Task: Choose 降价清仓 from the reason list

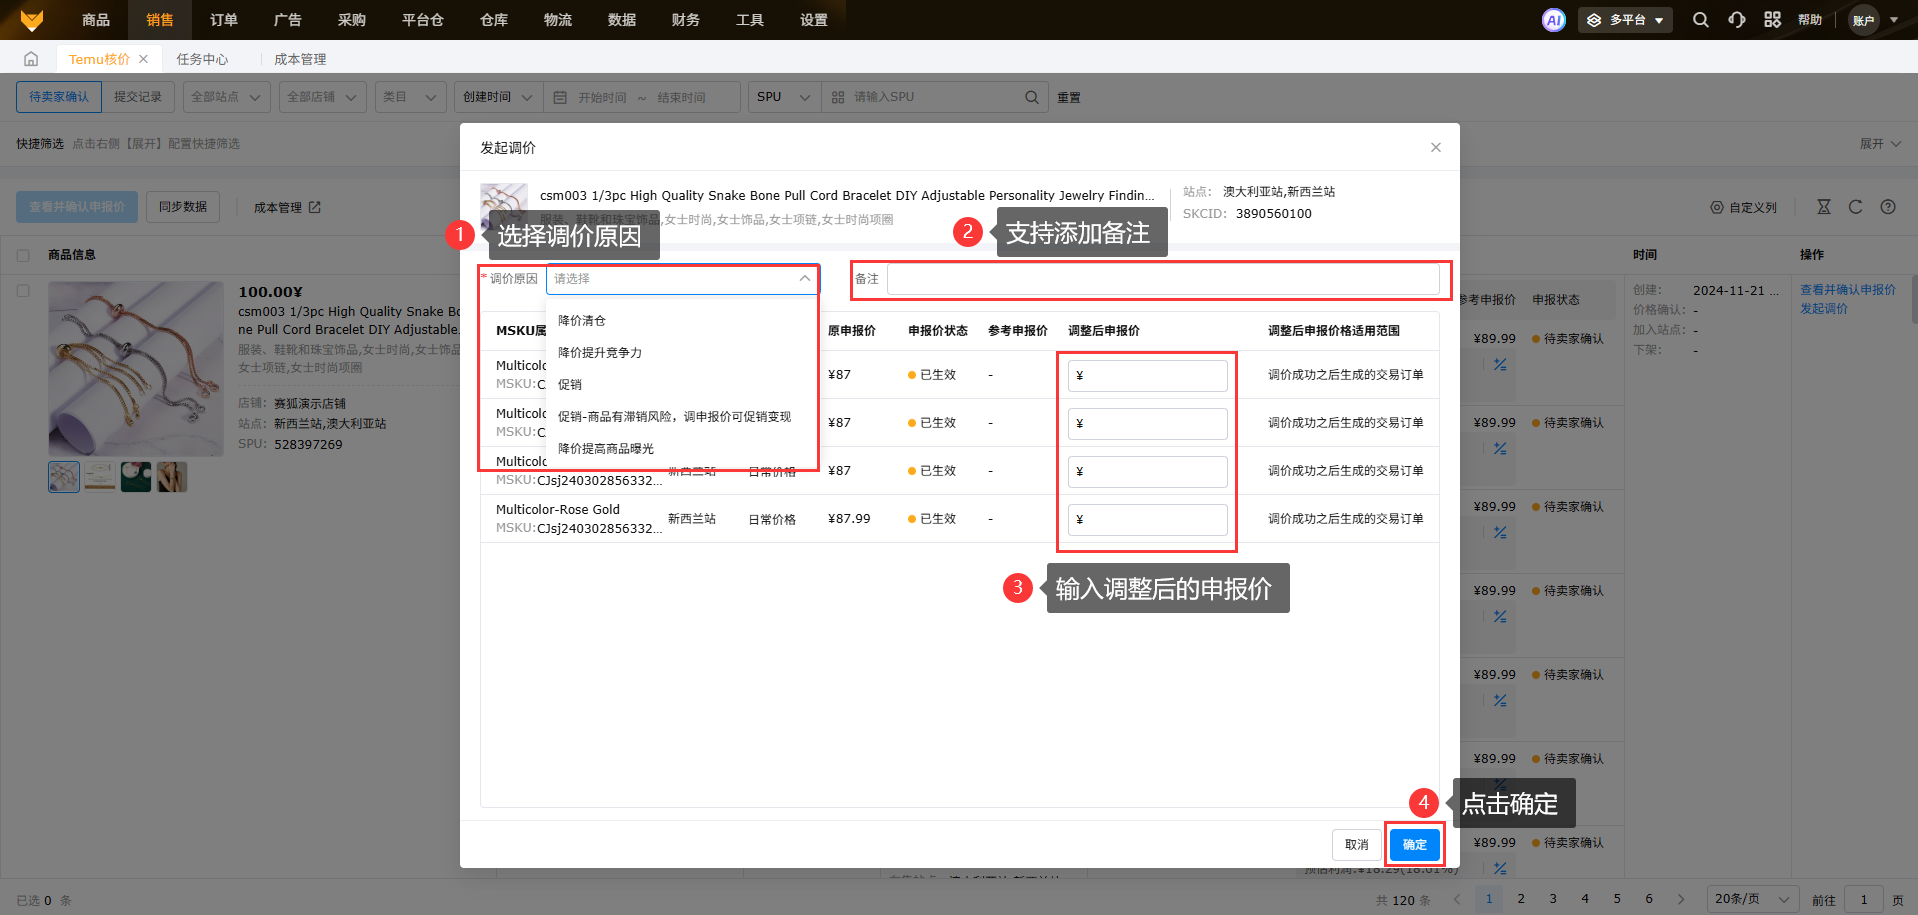Action: (582, 321)
